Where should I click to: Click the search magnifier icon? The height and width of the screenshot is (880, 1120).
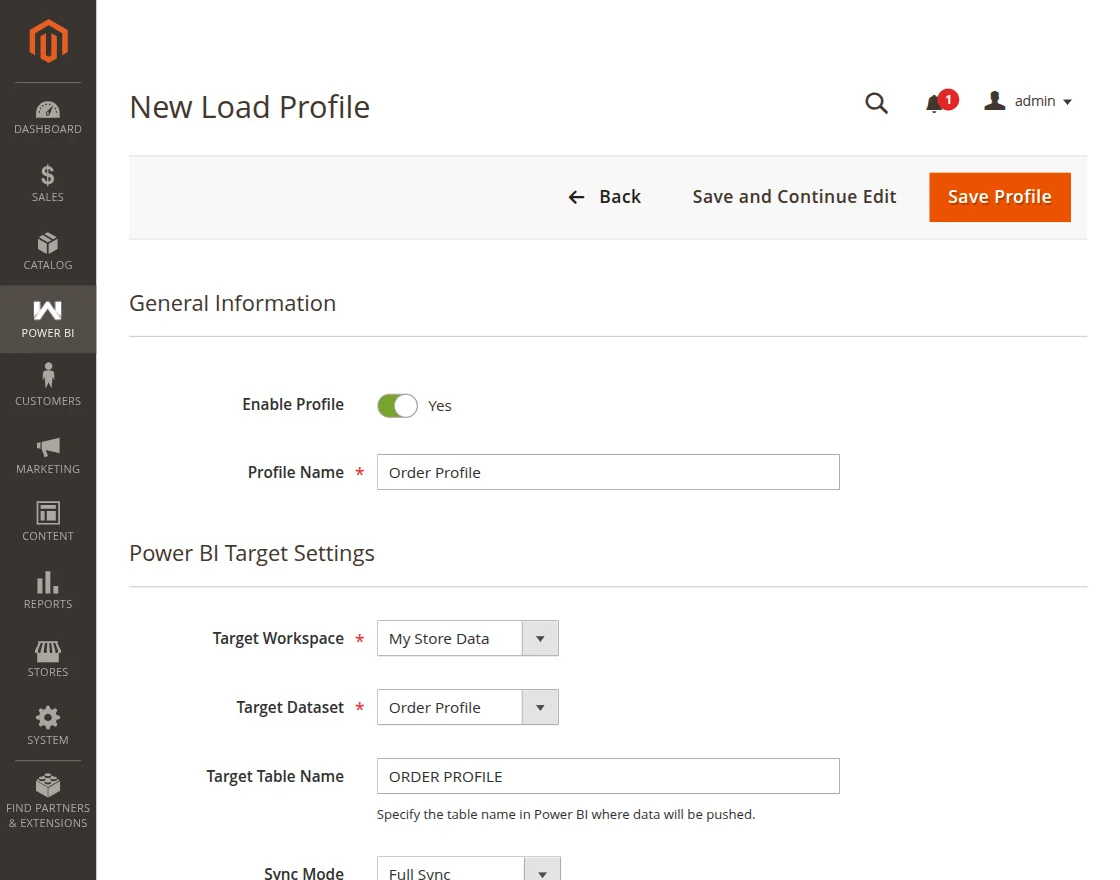(876, 103)
